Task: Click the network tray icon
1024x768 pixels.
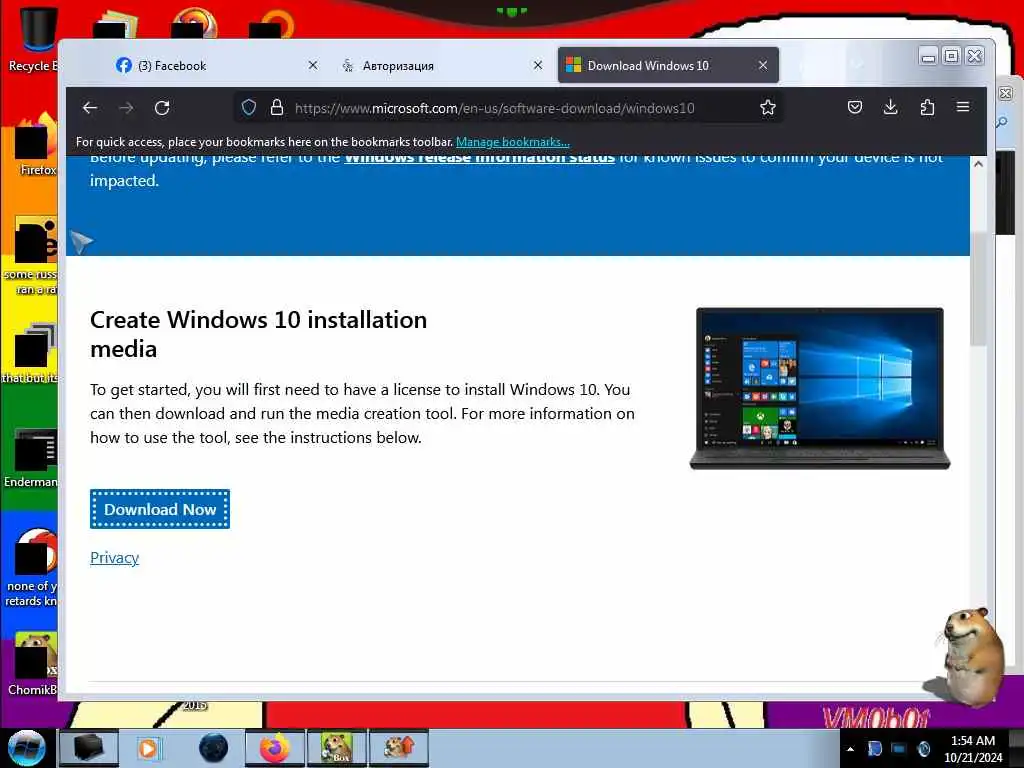Action: click(x=899, y=749)
